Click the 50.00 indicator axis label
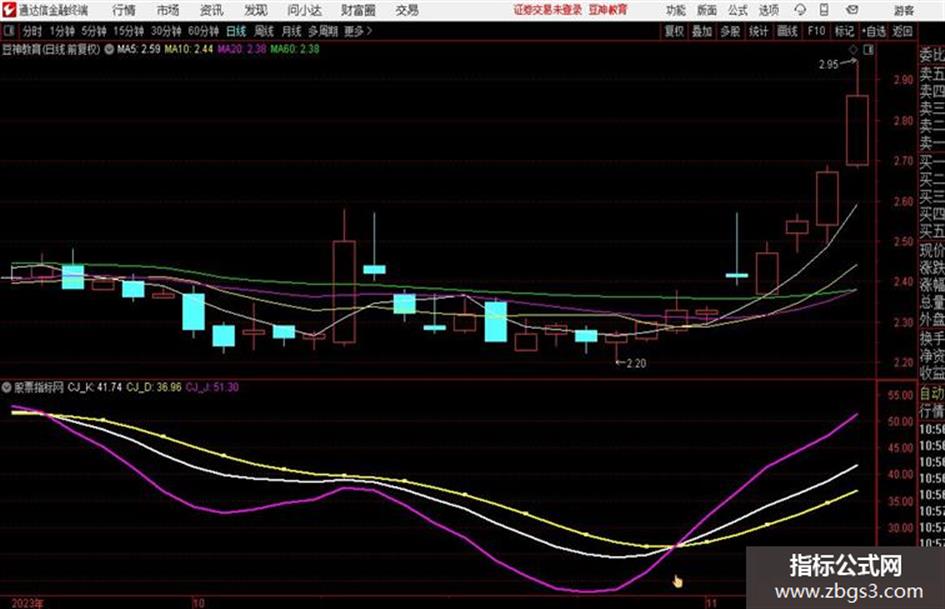The height and width of the screenshot is (609, 945). pyautogui.click(x=900, y=421)
